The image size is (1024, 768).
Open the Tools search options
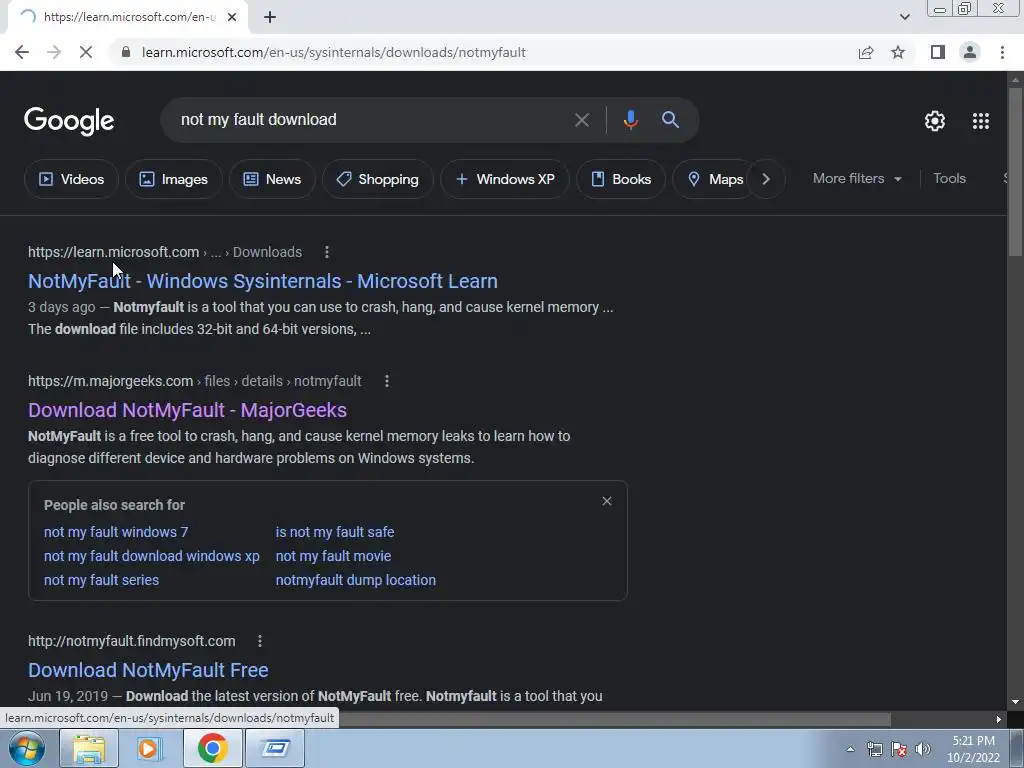pyautogui.click(x=949, y=178)
